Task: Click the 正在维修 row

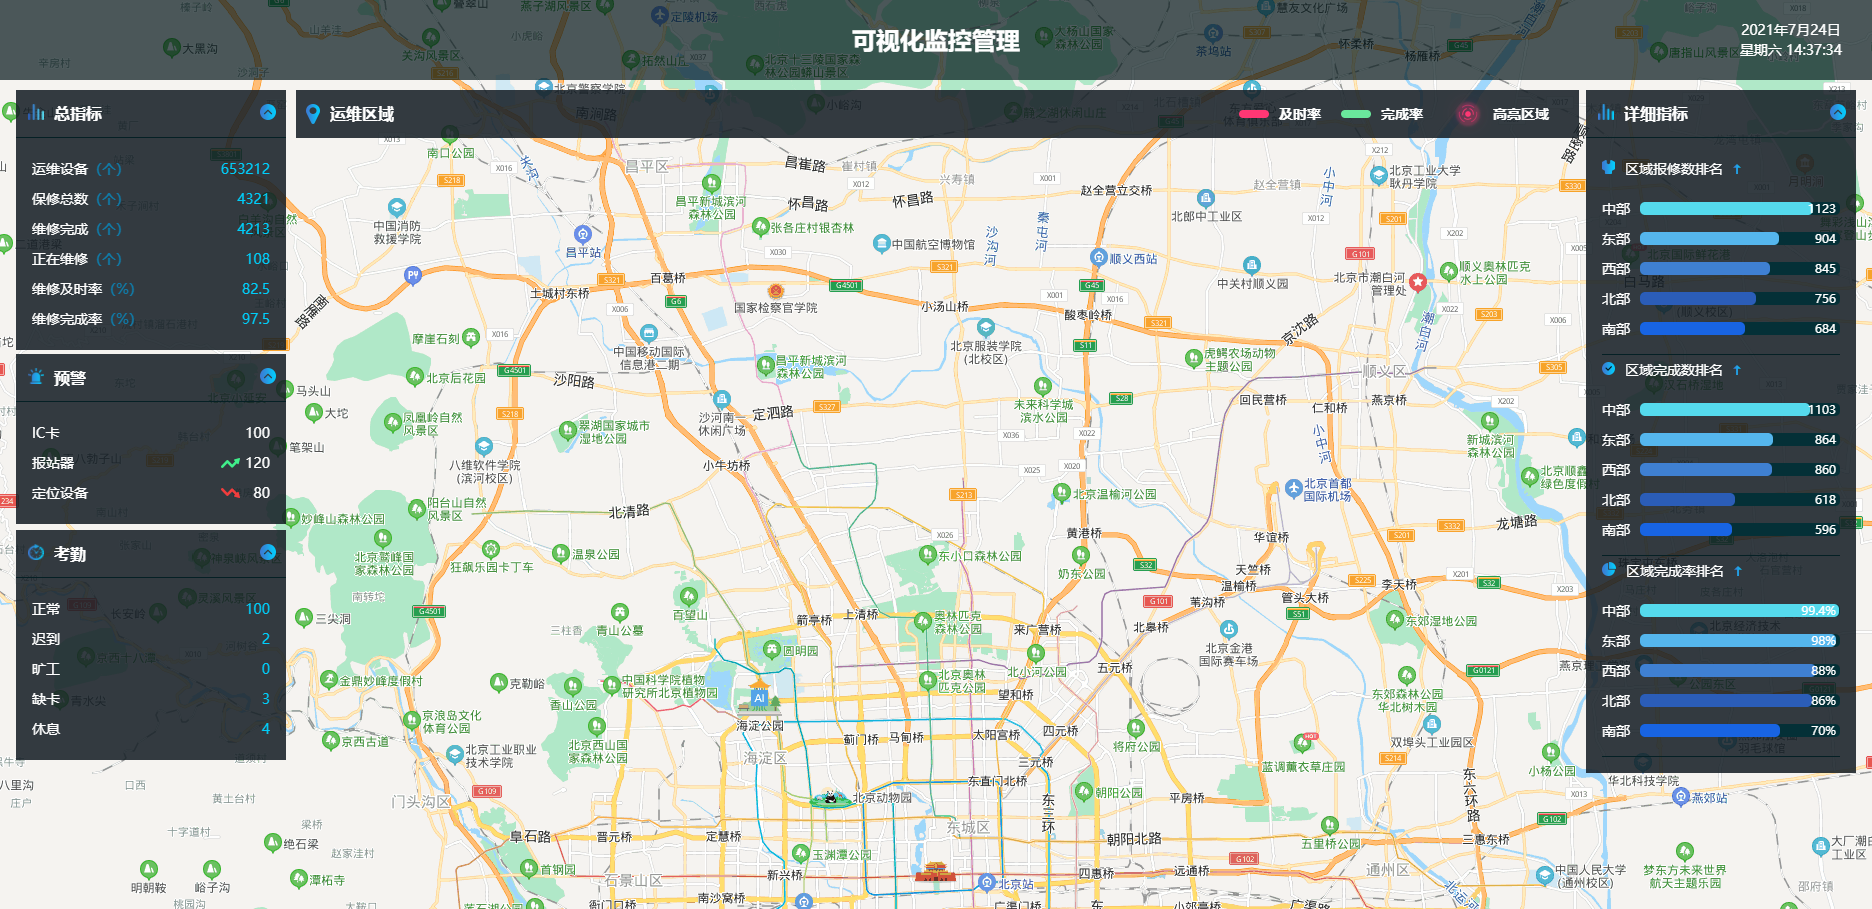Action: coord(151,259)
